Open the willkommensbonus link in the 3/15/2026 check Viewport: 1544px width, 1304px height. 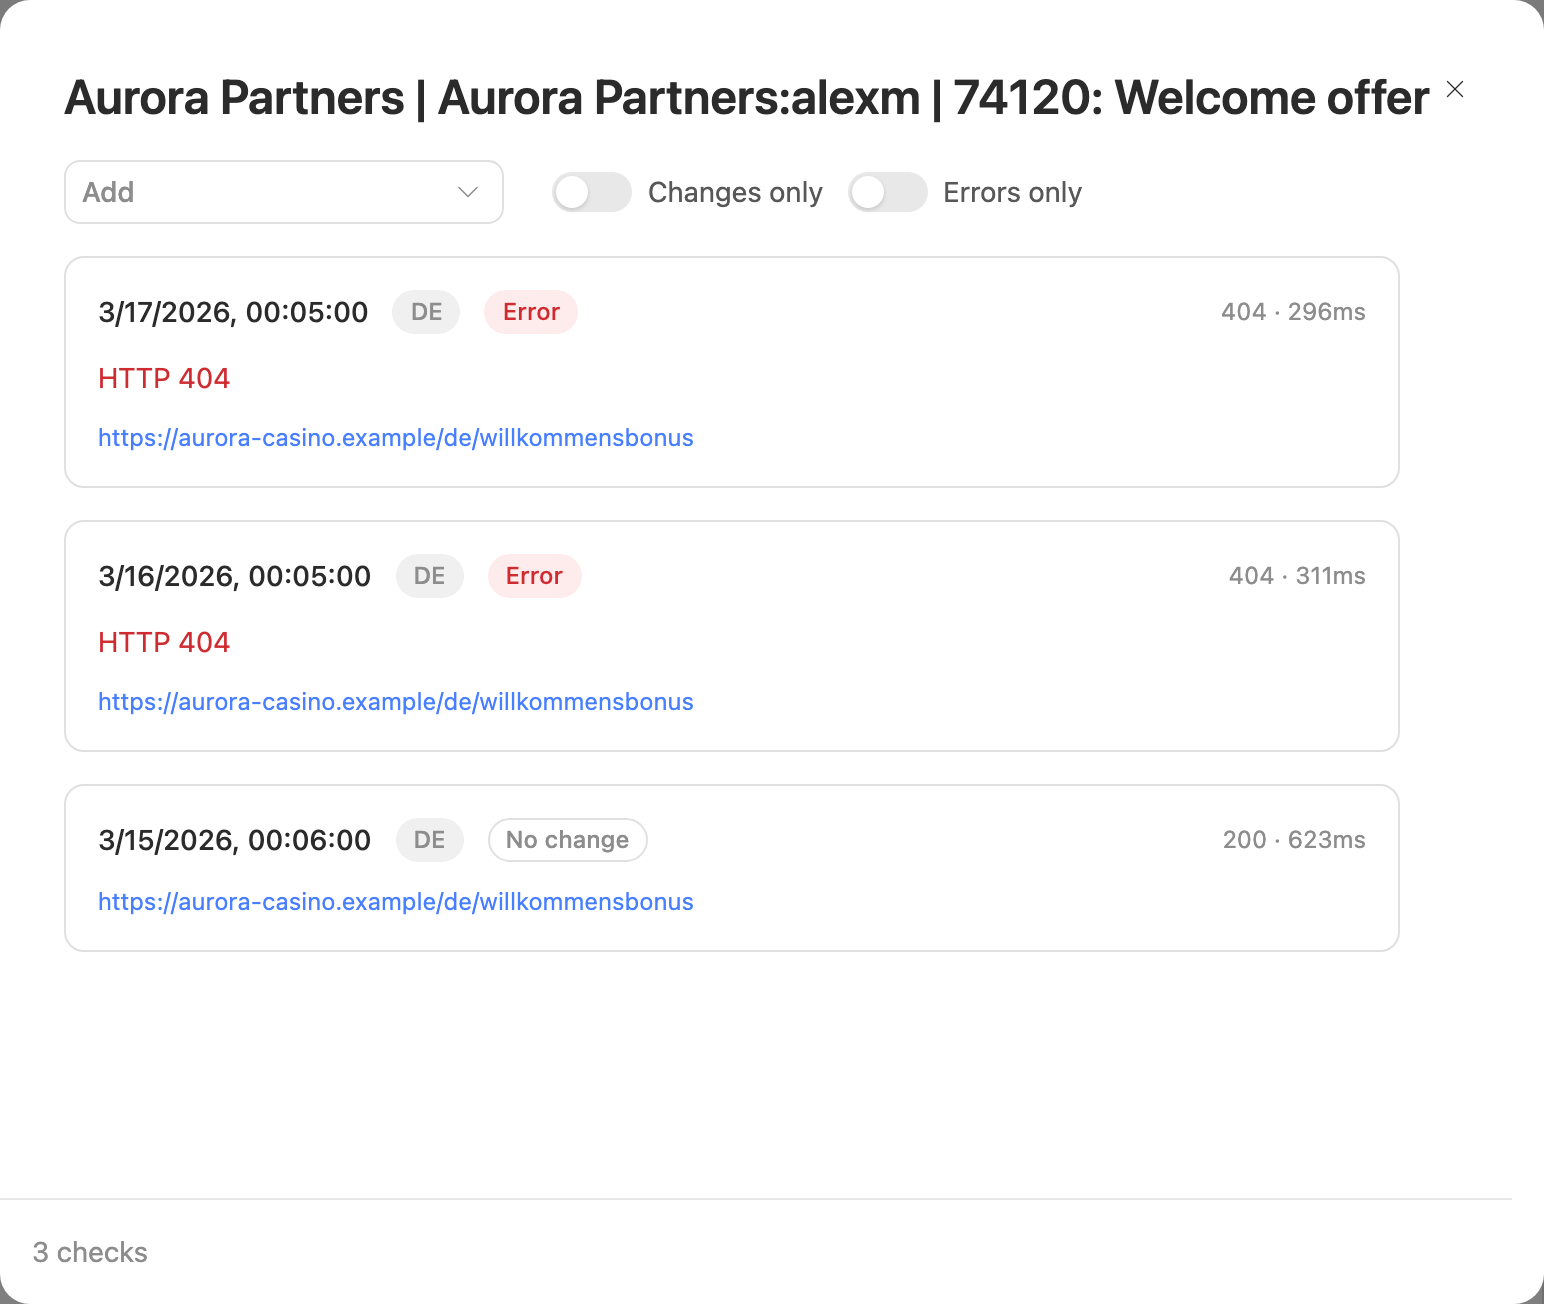pos(396,902)
